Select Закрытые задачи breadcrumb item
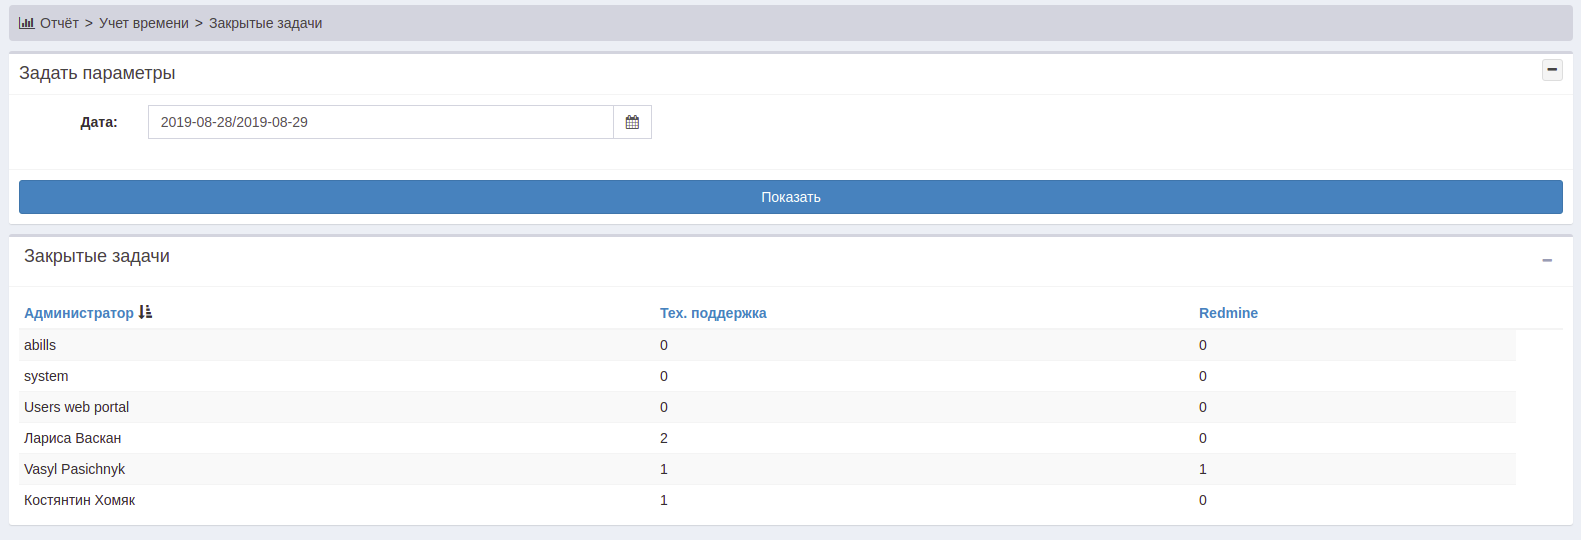 [265, 23]
